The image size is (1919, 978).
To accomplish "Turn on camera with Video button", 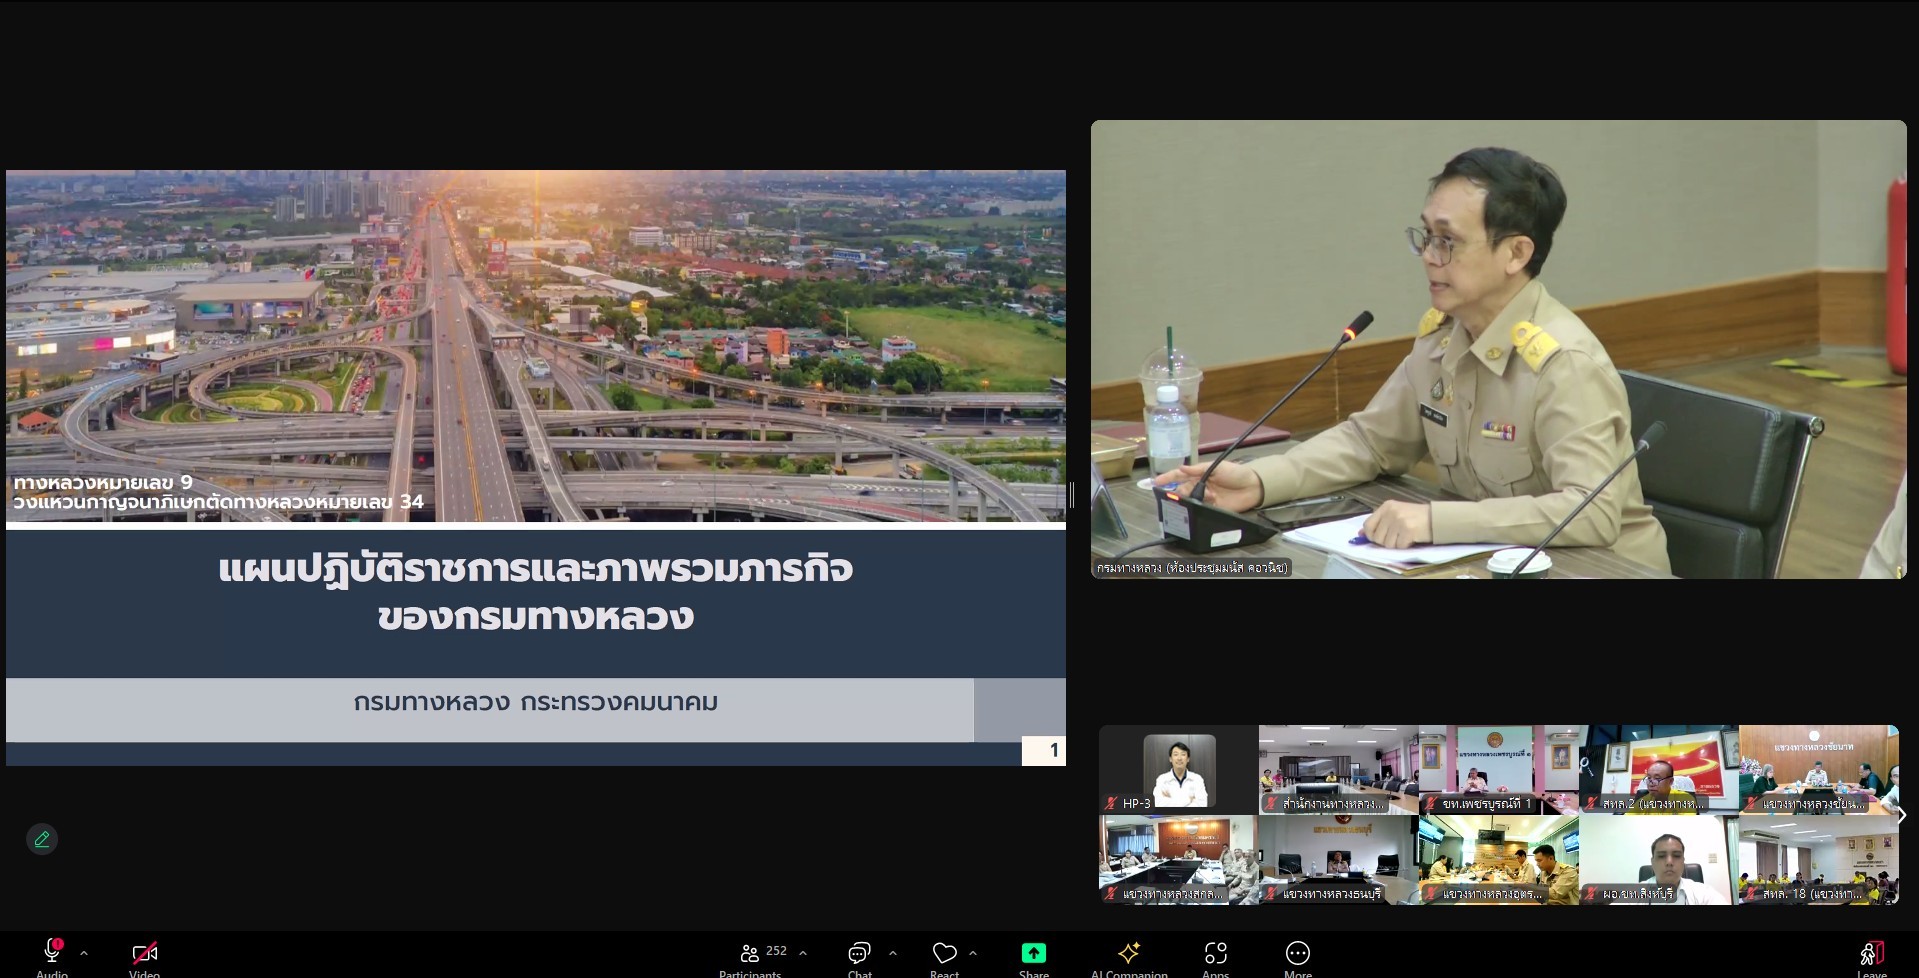I will (x=144, y=952).
